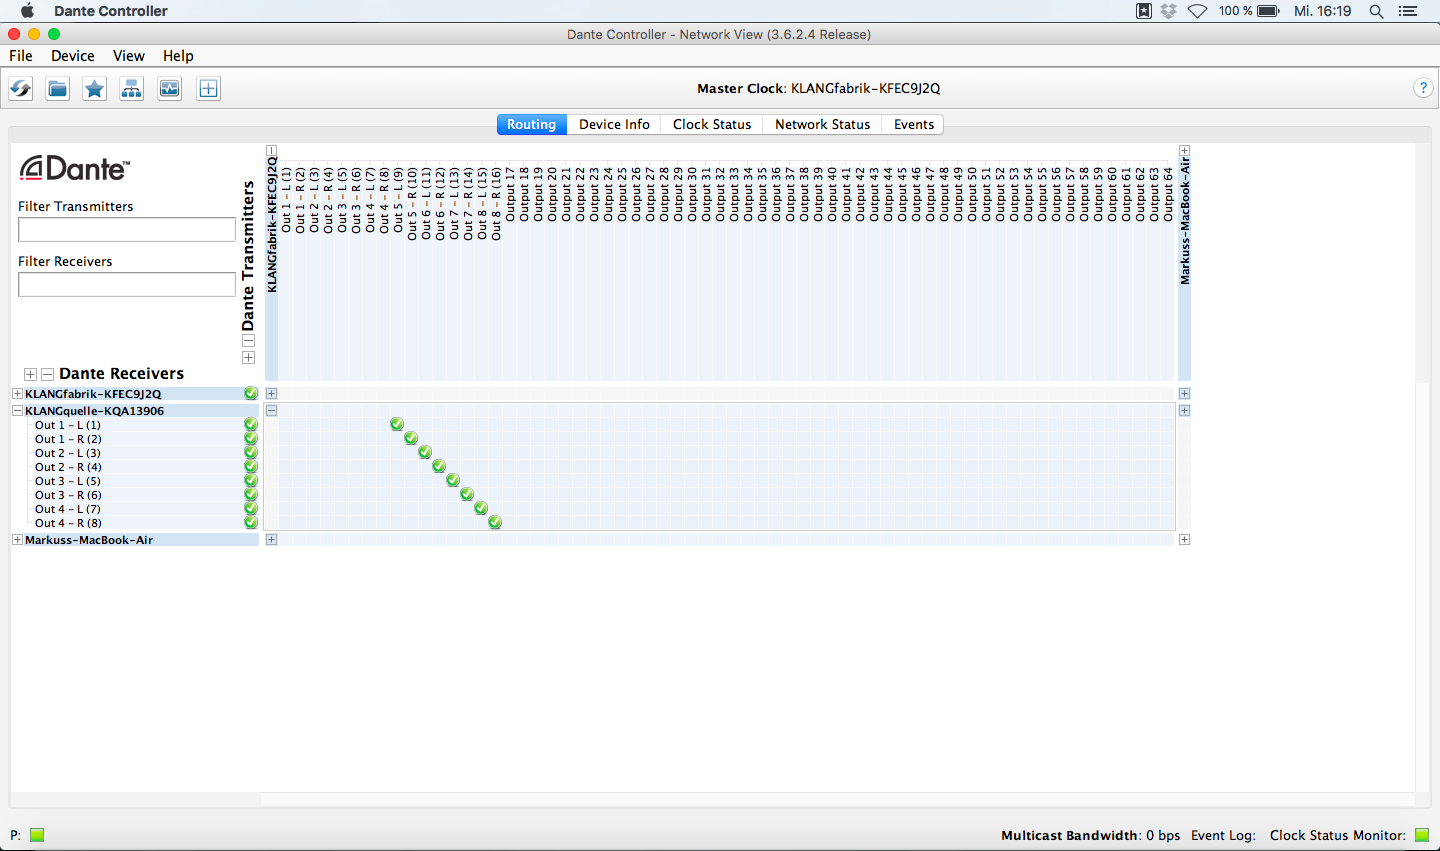Collapse all Dante Receivers with minus button
This screenshot has height=851, width=1440.
click(47, 374)
